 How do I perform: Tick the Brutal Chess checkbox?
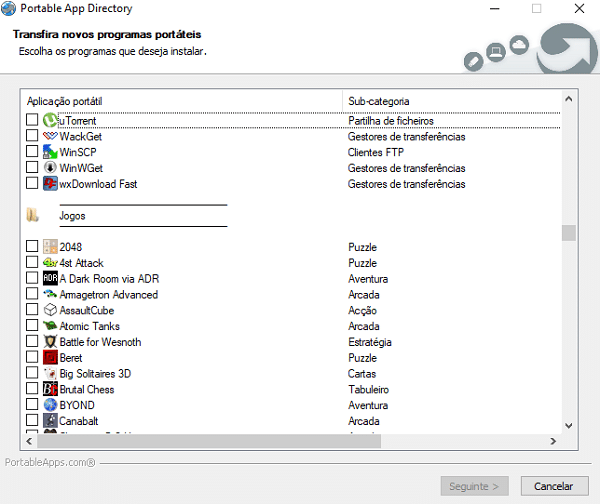32,388
